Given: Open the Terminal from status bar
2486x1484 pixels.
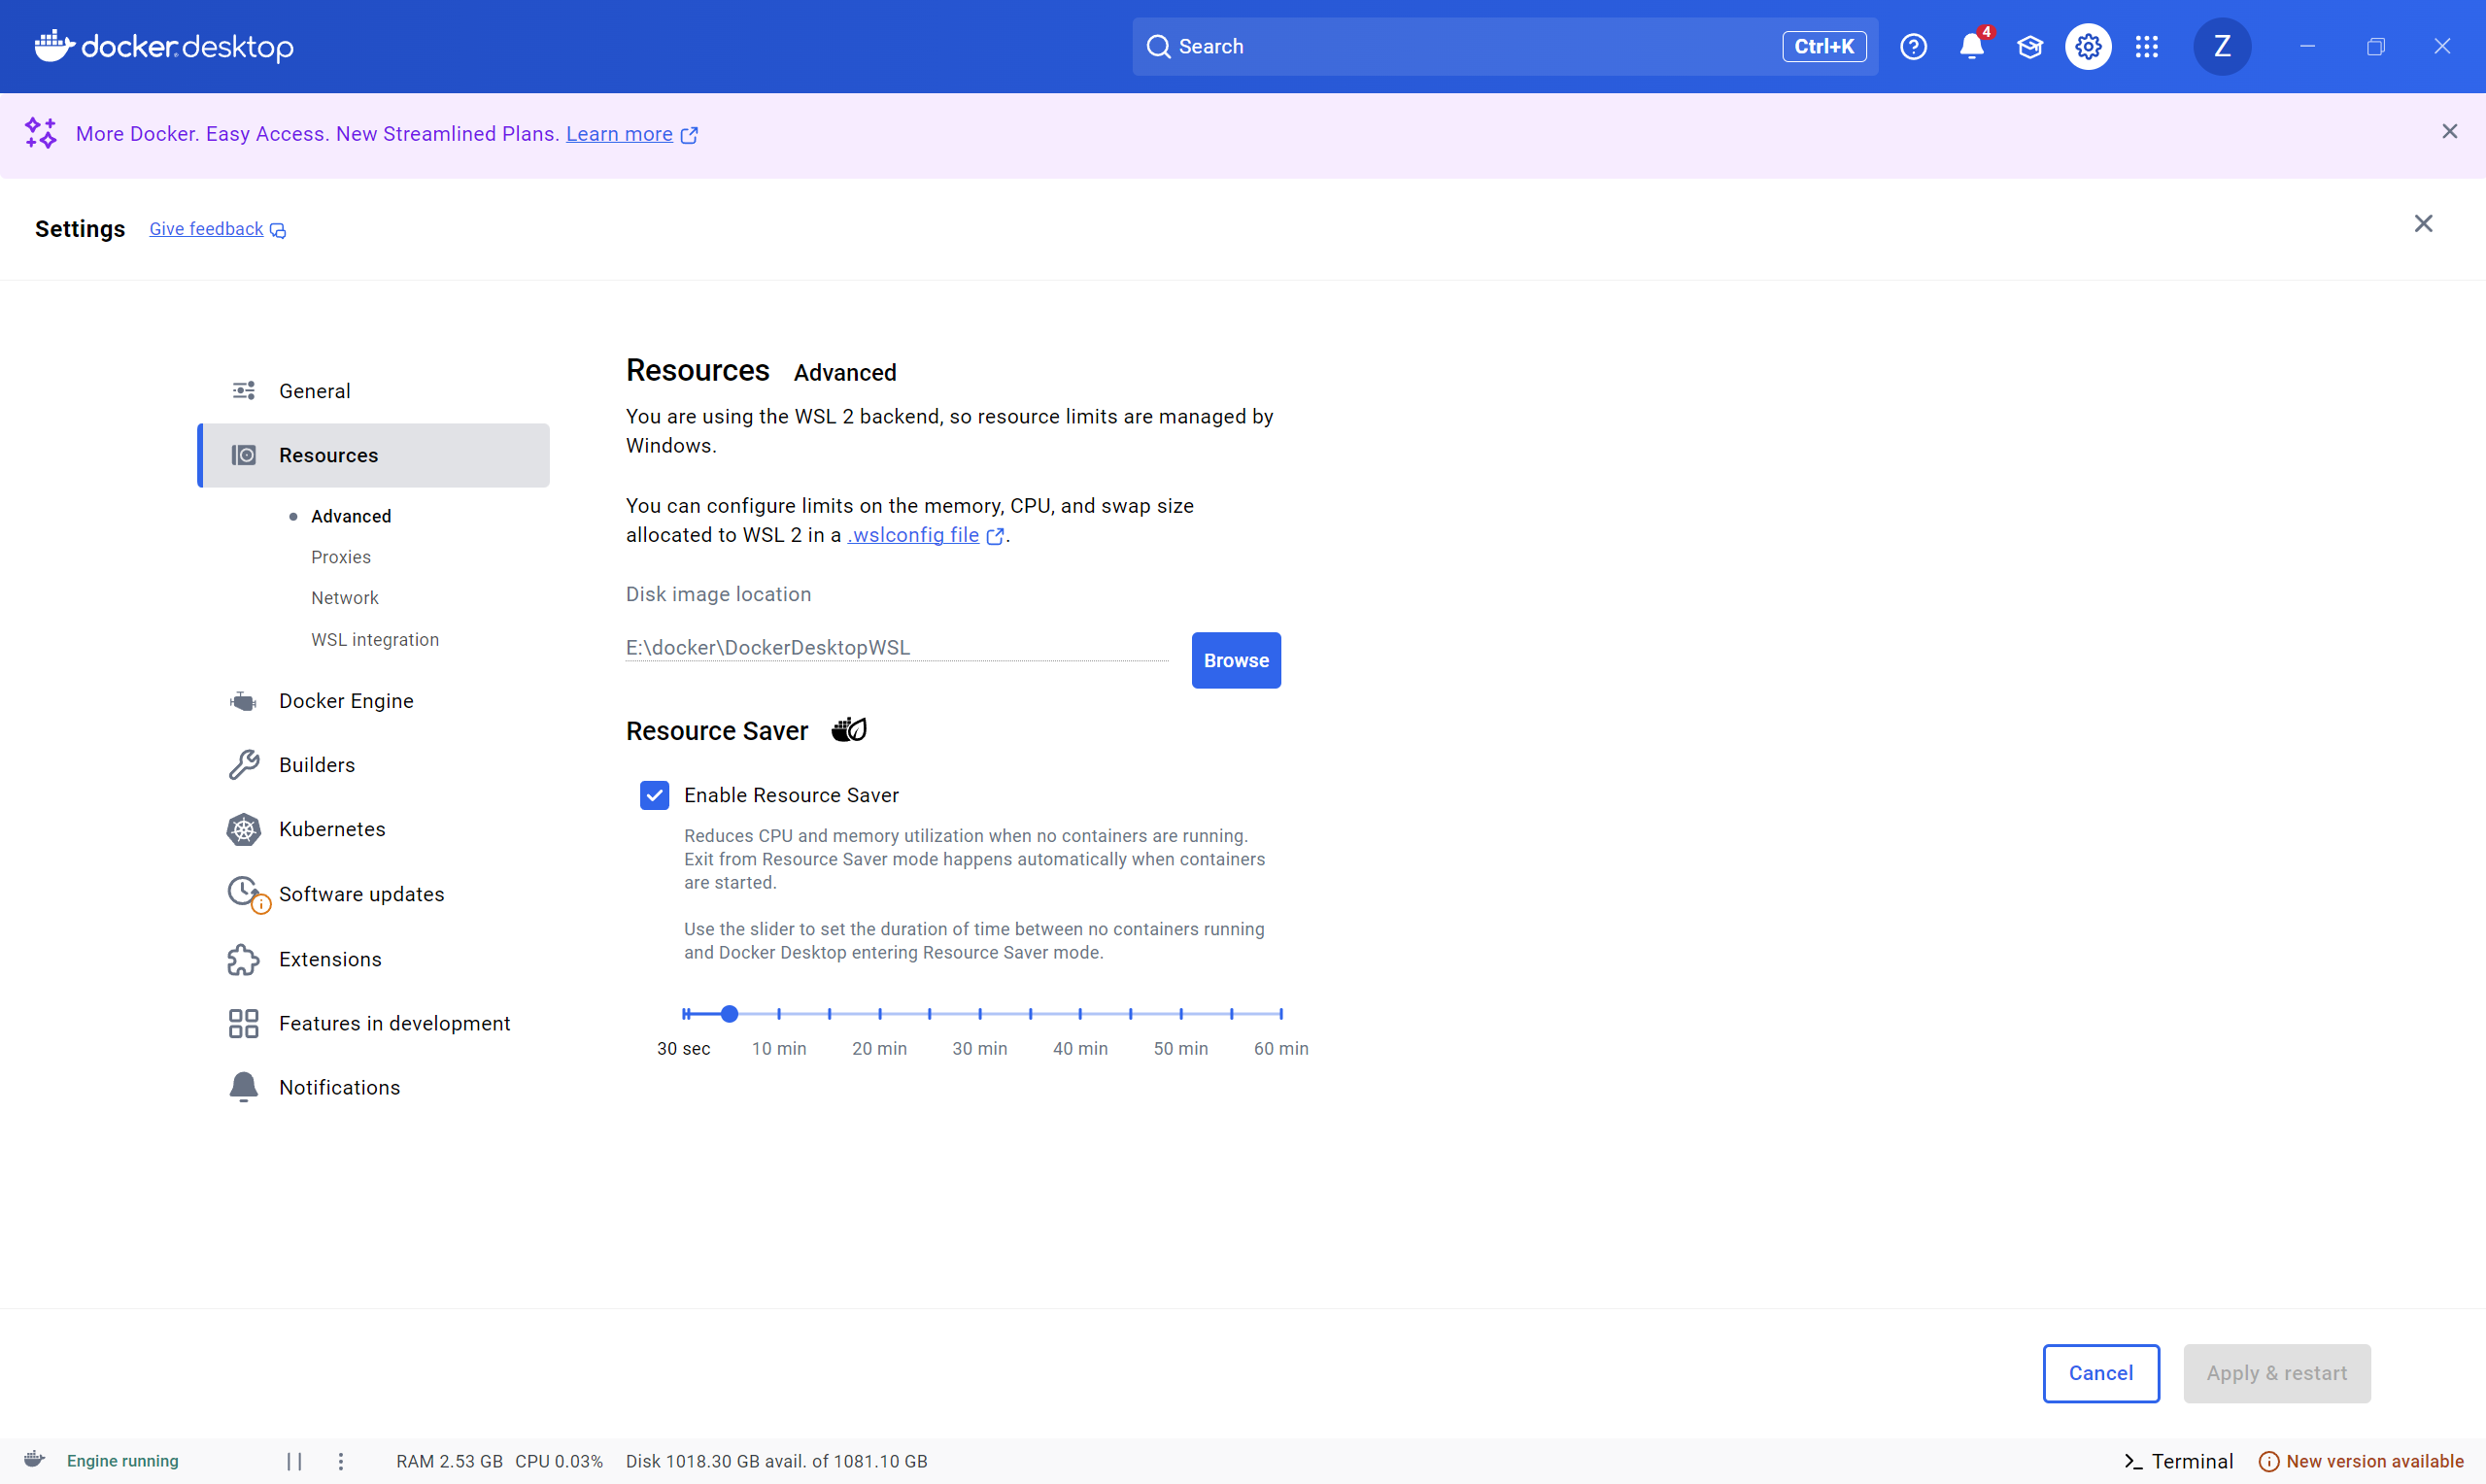Looking at the screenshot, I should [2179, 1461].
